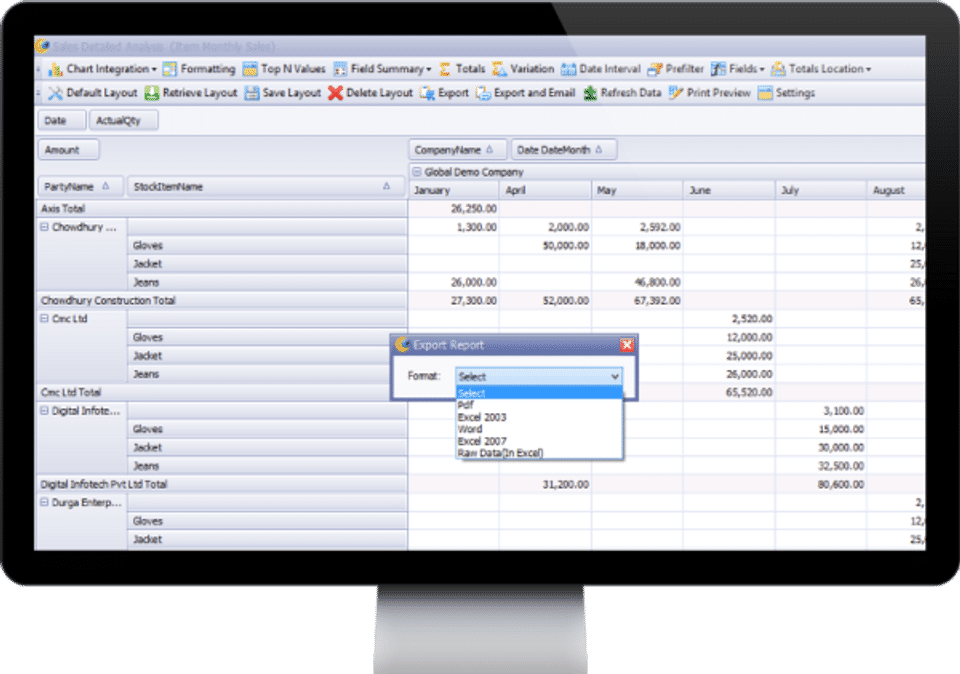Sort by Date DateMonth field header
Screen dimensions: 960x674
point(564,150)
